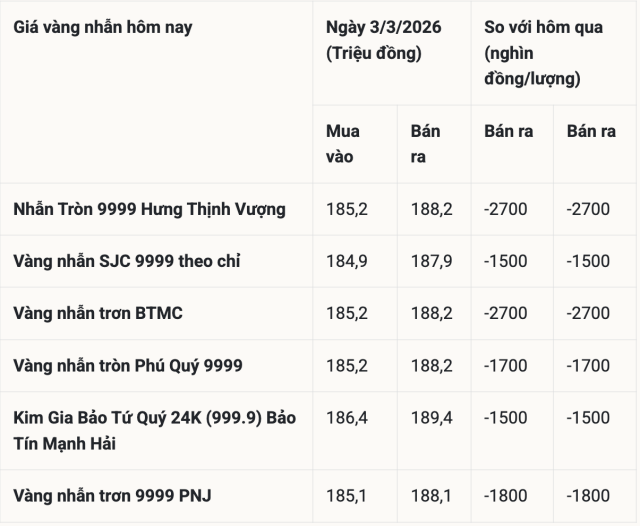Click the 'Giá vàng nhẫn hôm nay' header cell
This screenshot has height=526, width=640.
tap(103, 28)
